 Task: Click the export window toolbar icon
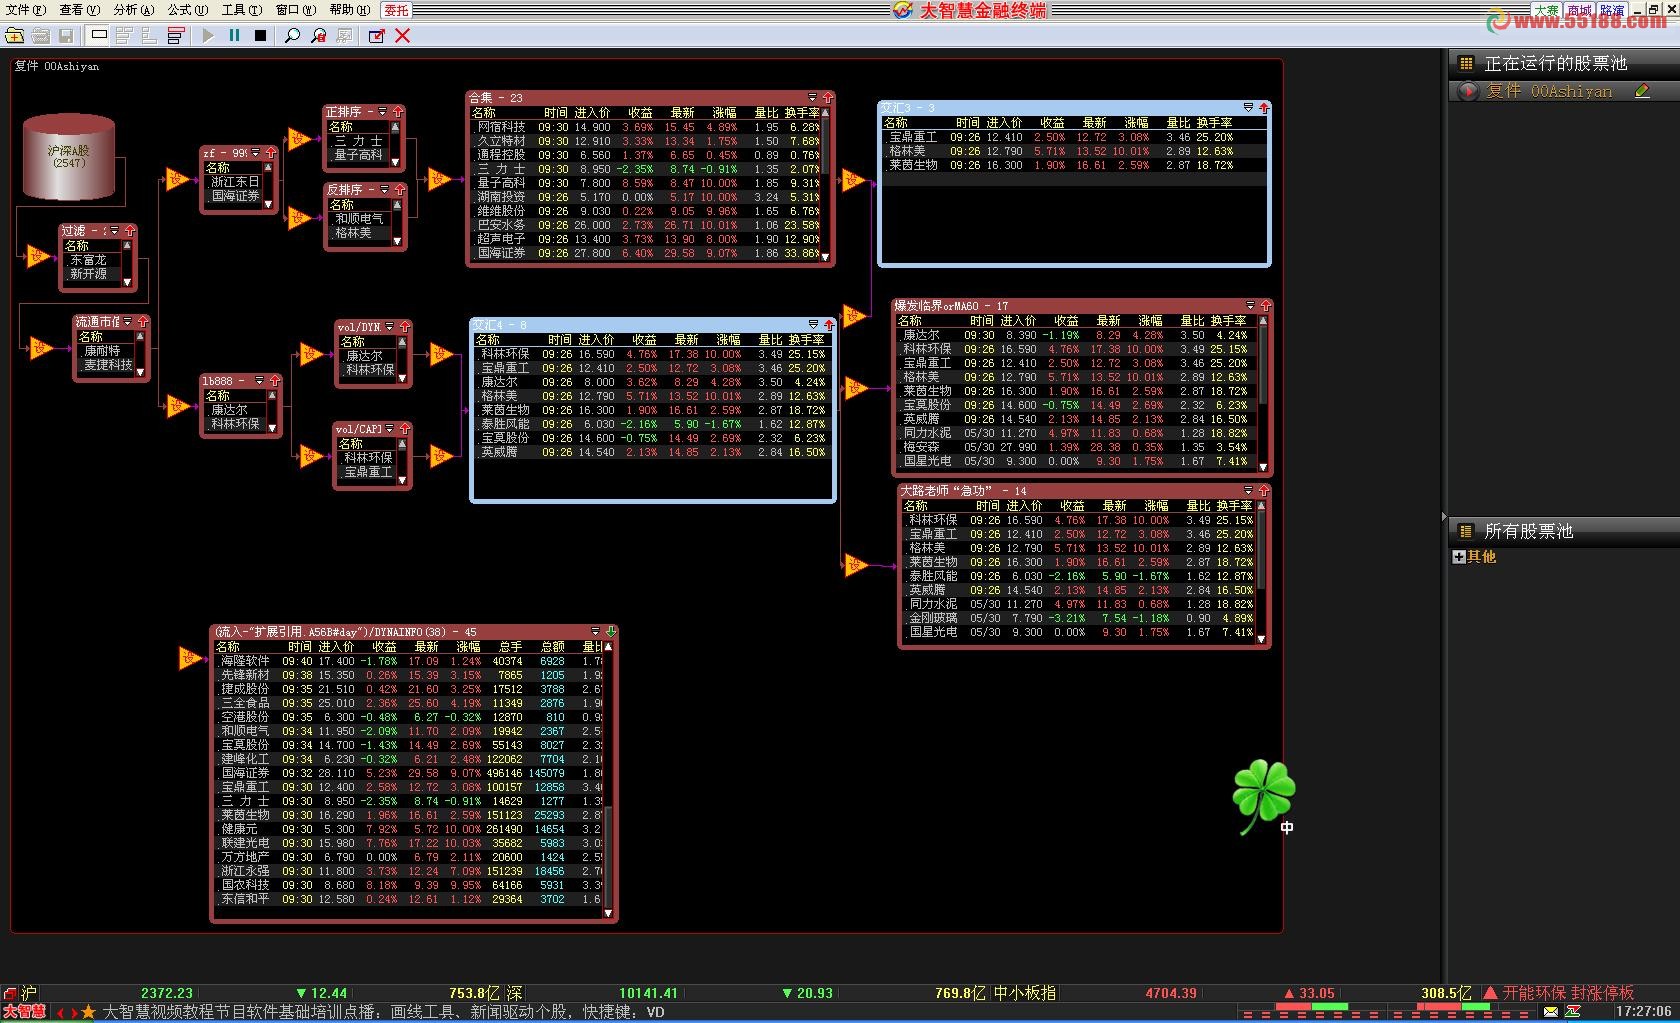(x=376, y=36)
